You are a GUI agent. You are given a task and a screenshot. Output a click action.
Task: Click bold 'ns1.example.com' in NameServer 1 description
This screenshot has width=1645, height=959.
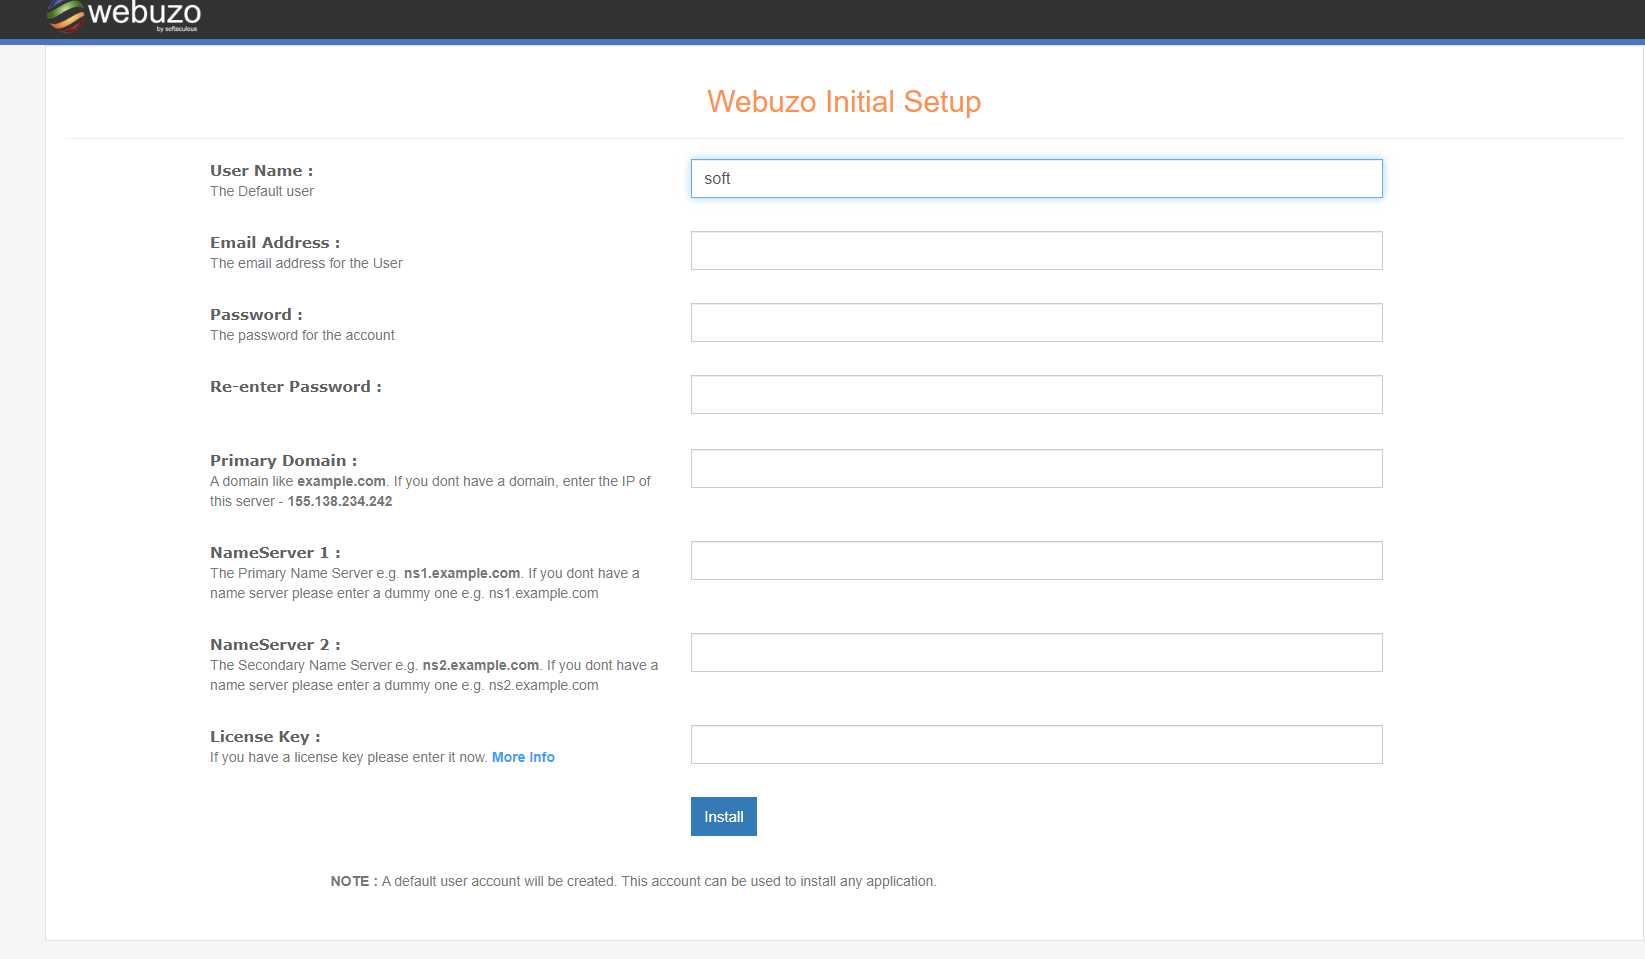click(x=462, y=573)
